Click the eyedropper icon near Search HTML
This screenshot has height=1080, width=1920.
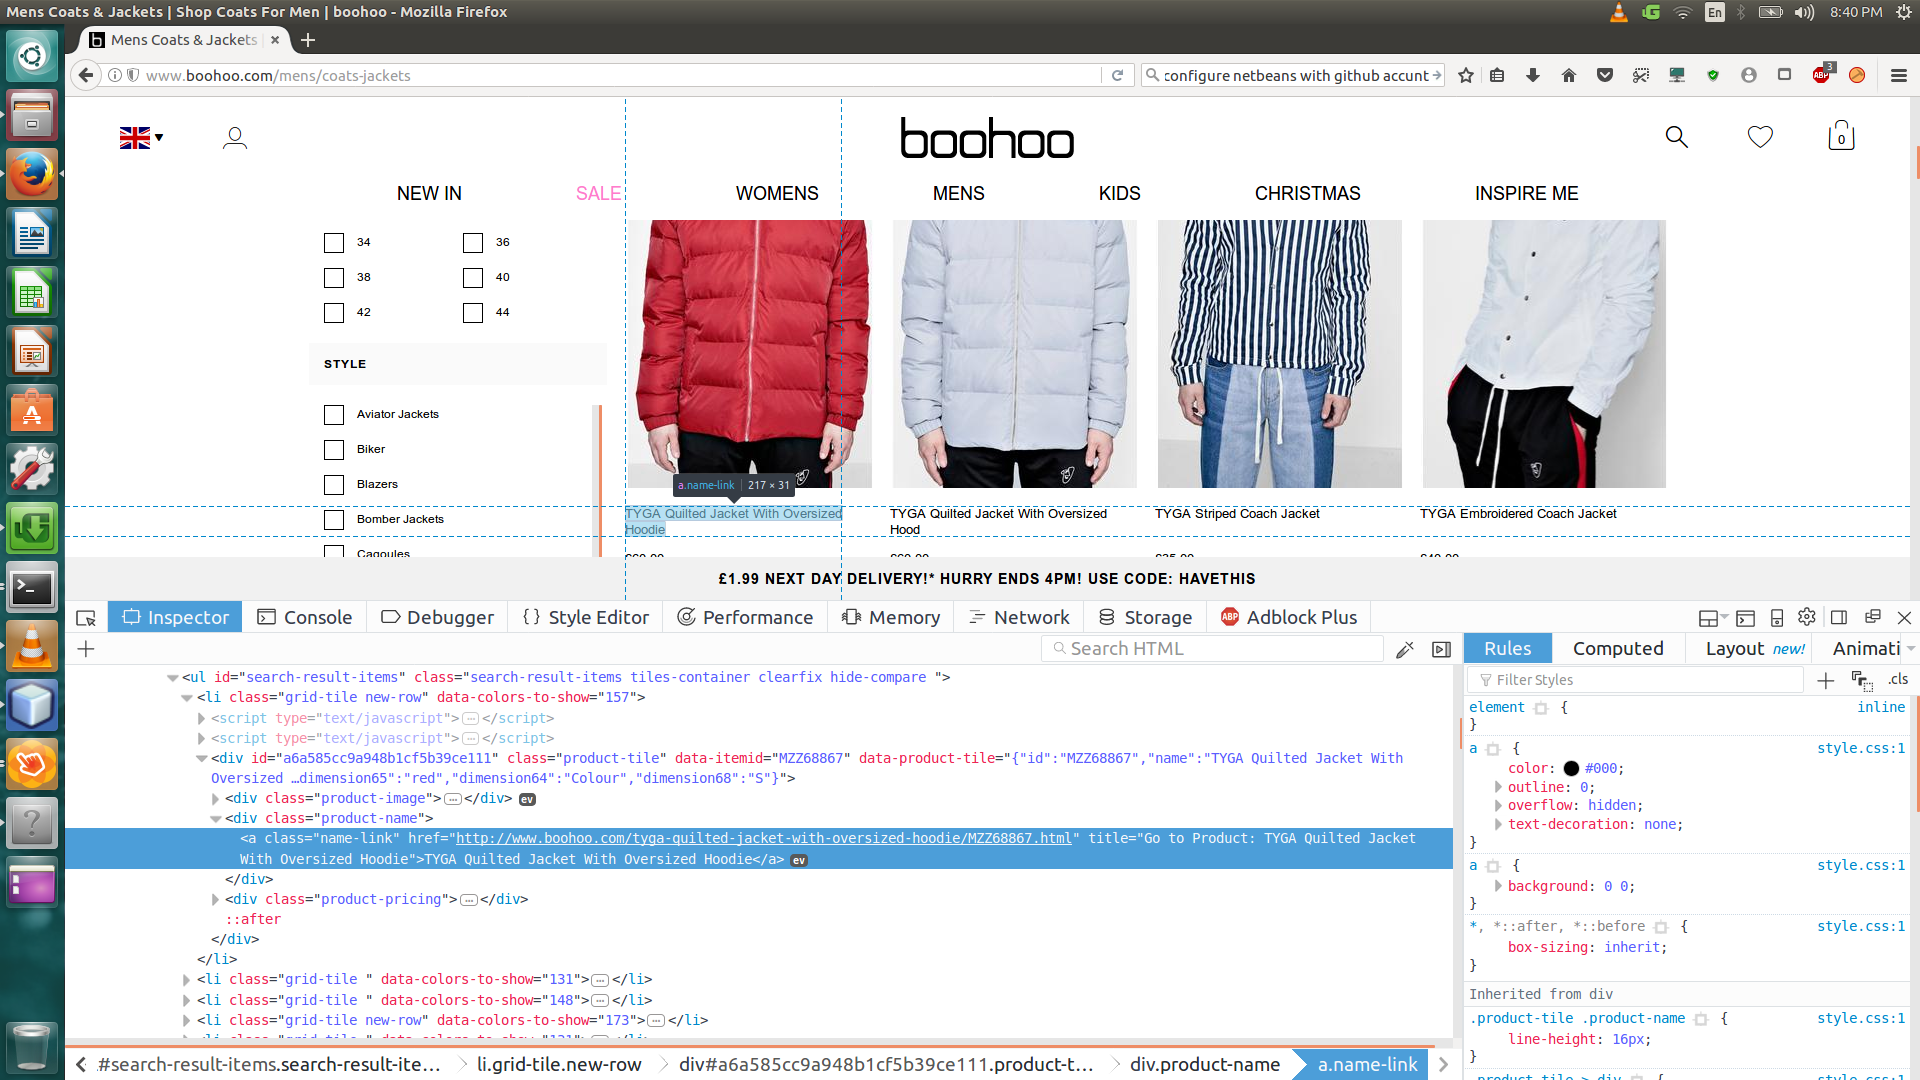point(1405,649)
